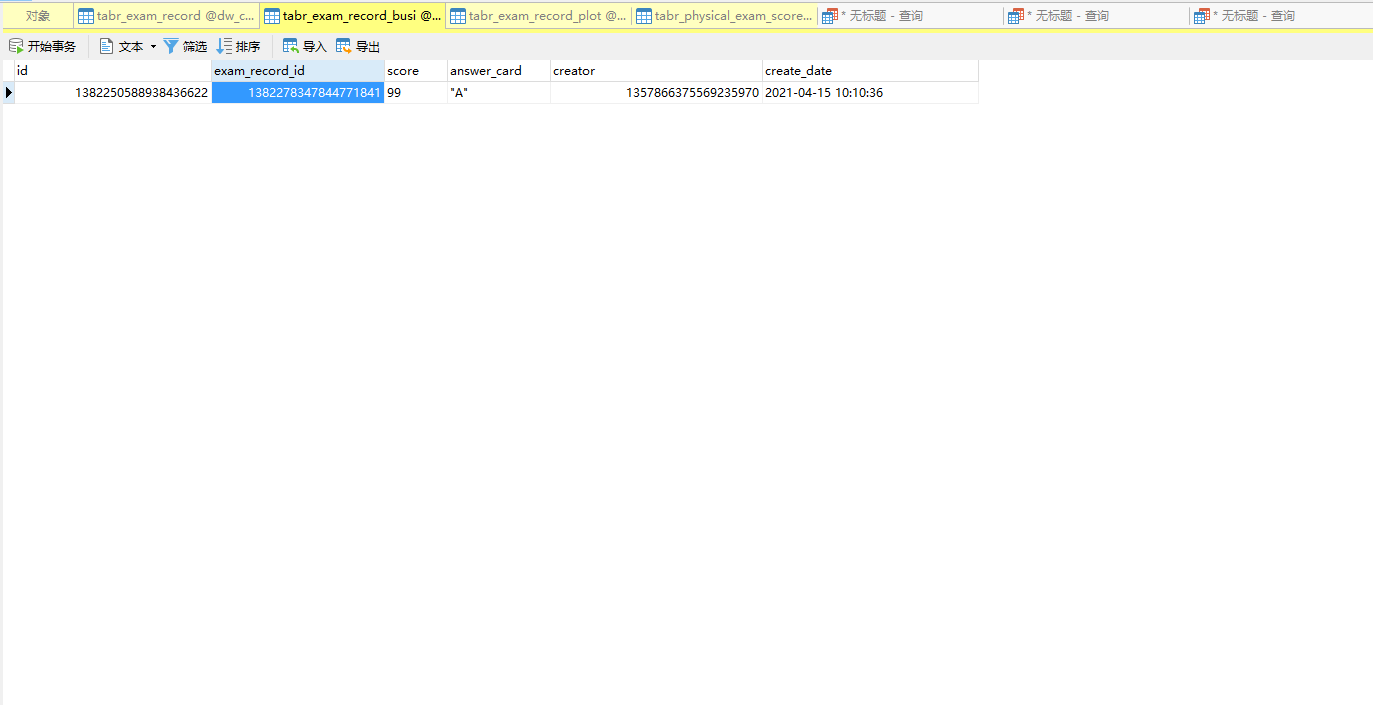Click the Import (导入) icon
The height and width of the screenshot is (705, 1373).
[291, 46]
